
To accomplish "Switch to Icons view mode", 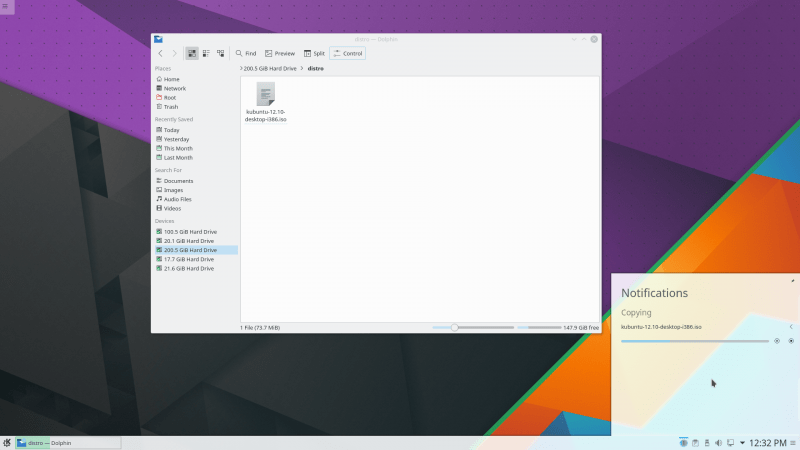I will click(192, 53).
